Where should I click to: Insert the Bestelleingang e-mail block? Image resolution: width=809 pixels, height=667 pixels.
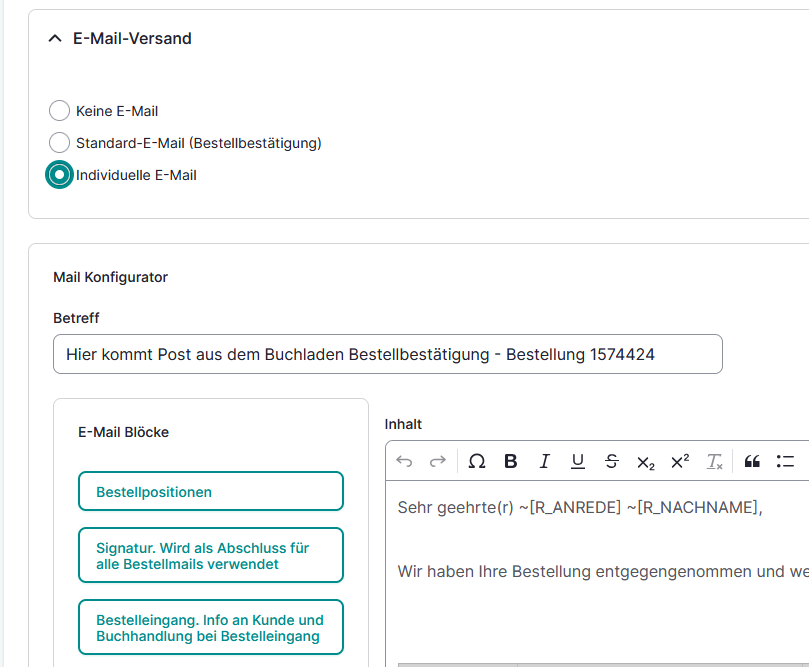211,627
